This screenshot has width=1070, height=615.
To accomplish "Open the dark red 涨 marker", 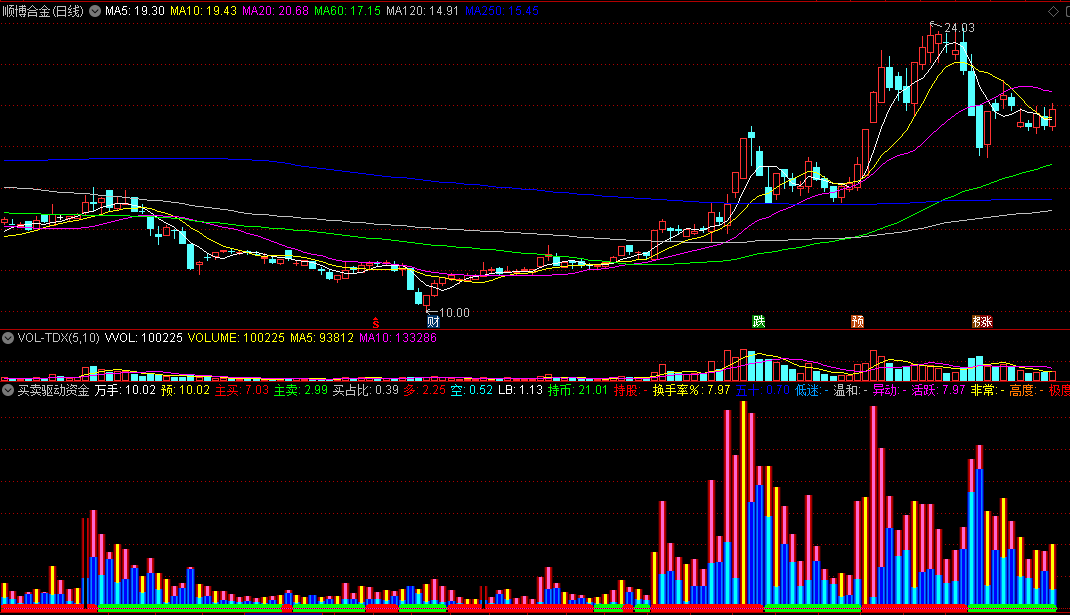I will point(987,321).
